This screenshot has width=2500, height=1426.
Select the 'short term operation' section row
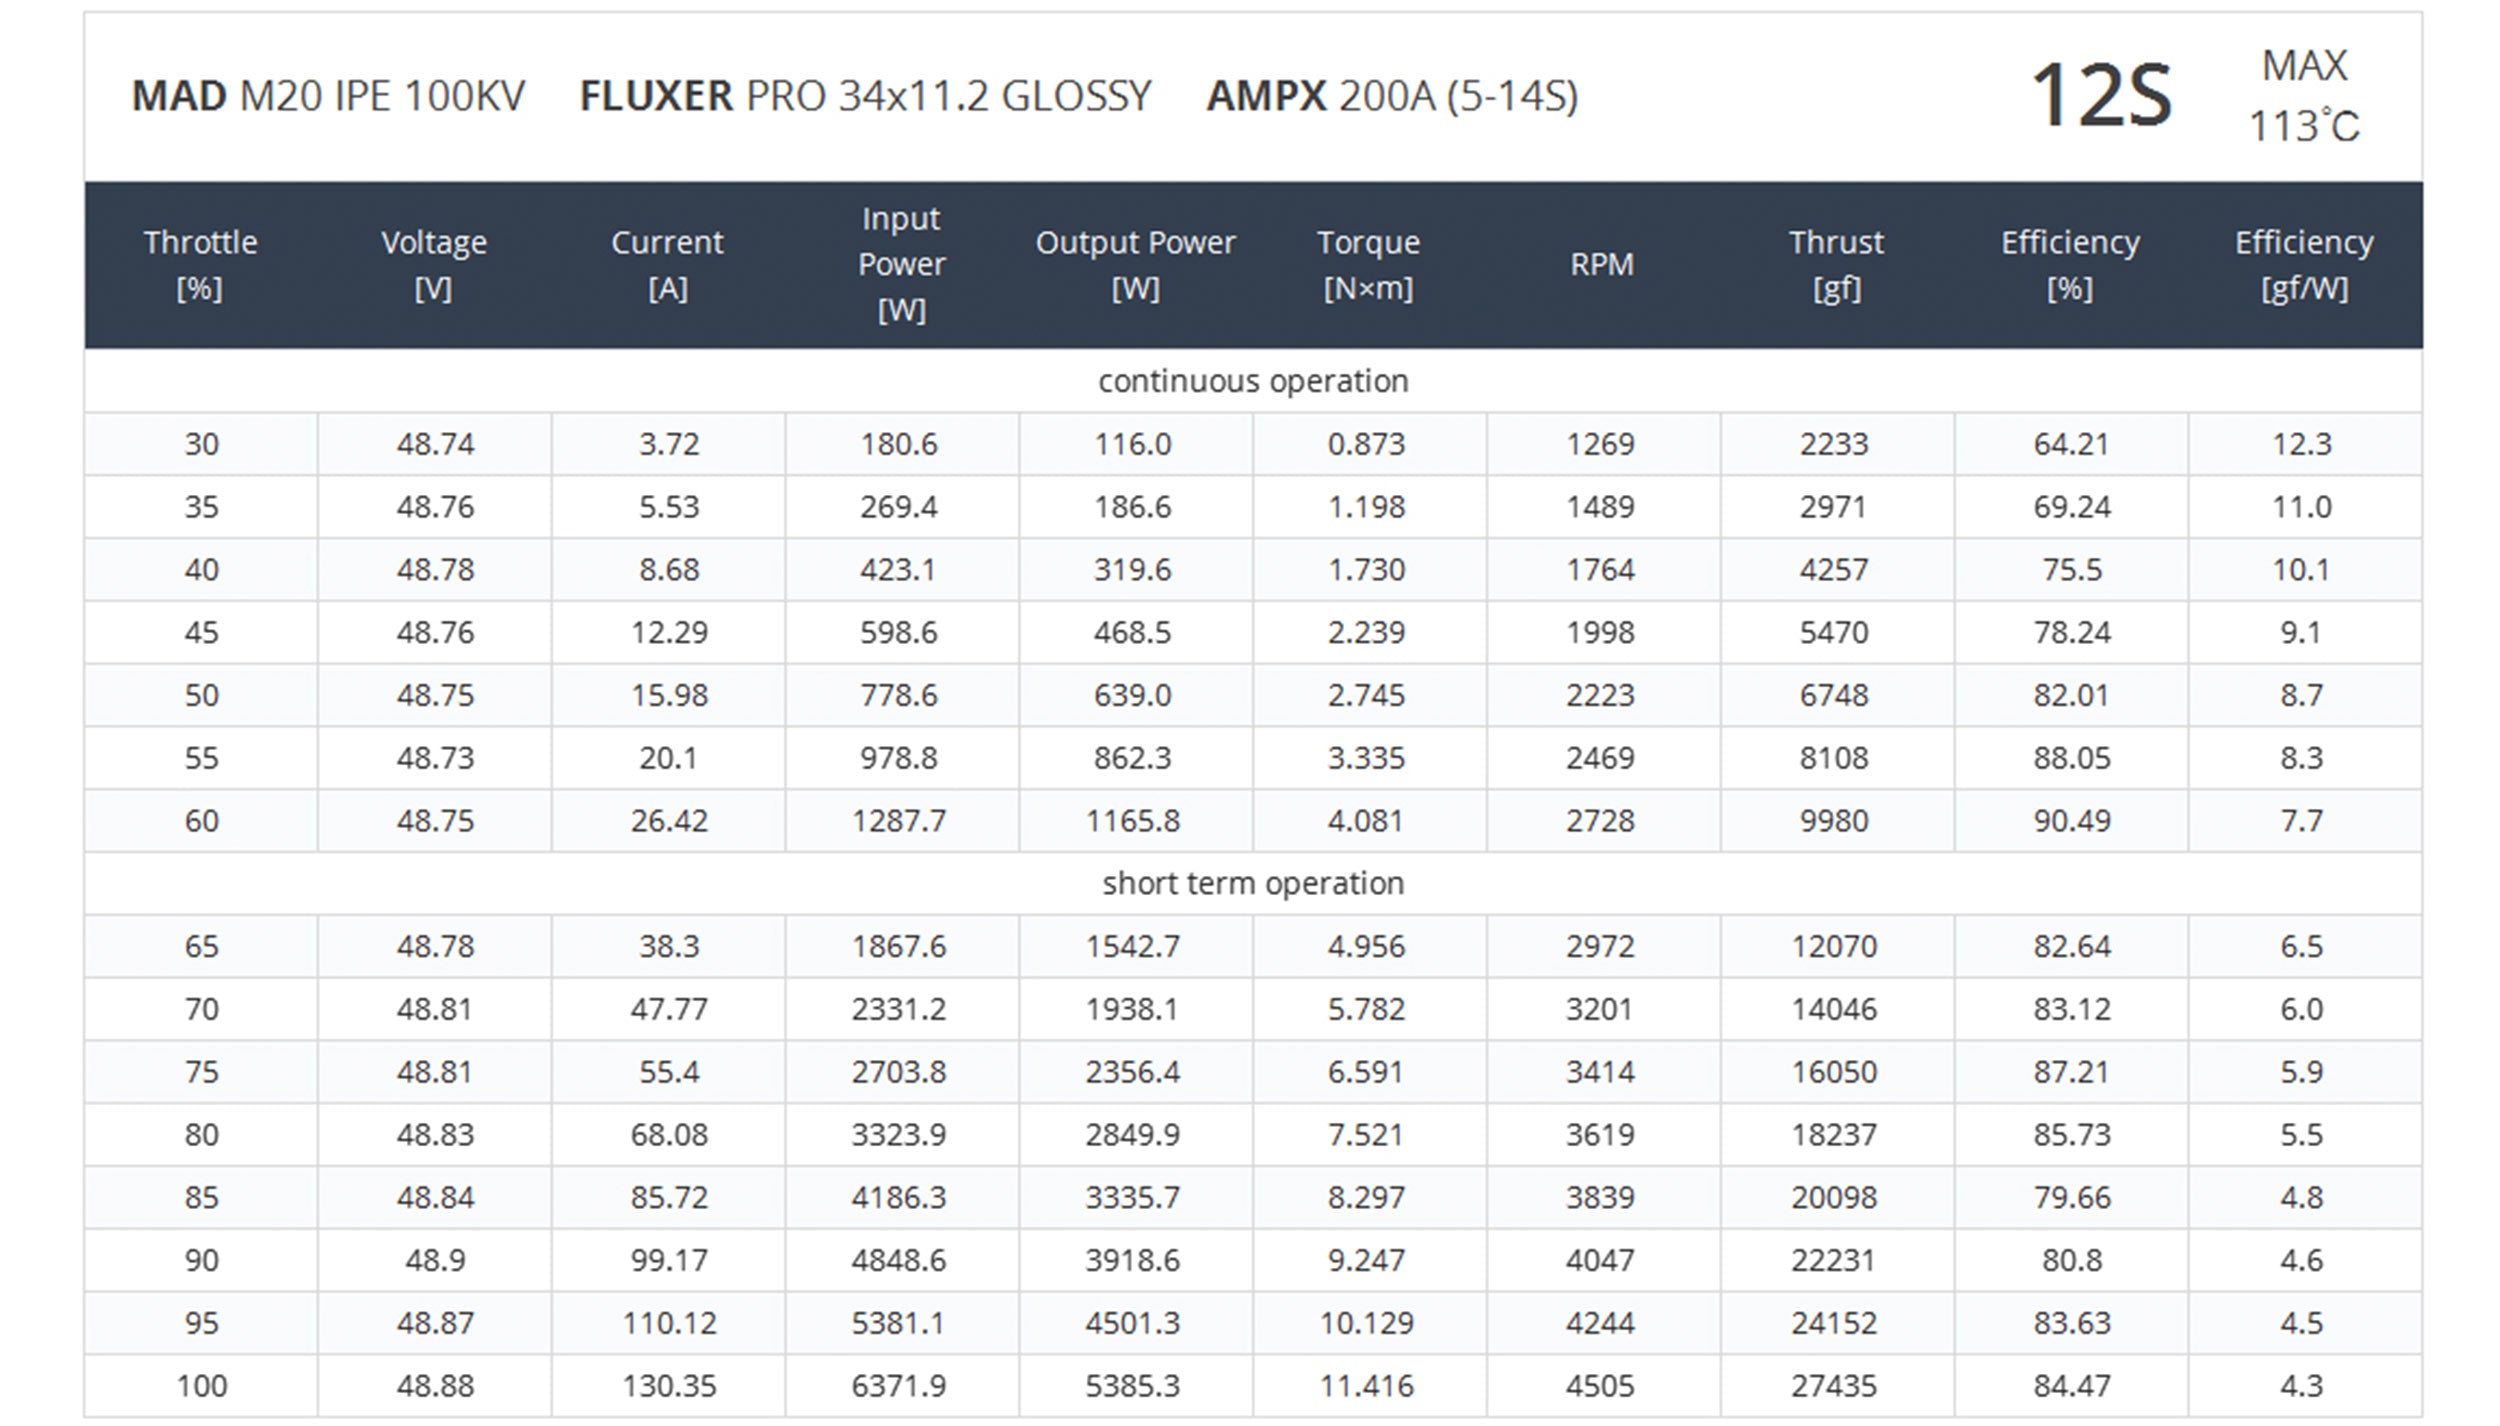pyautogui.click(x=1253, y=883)
